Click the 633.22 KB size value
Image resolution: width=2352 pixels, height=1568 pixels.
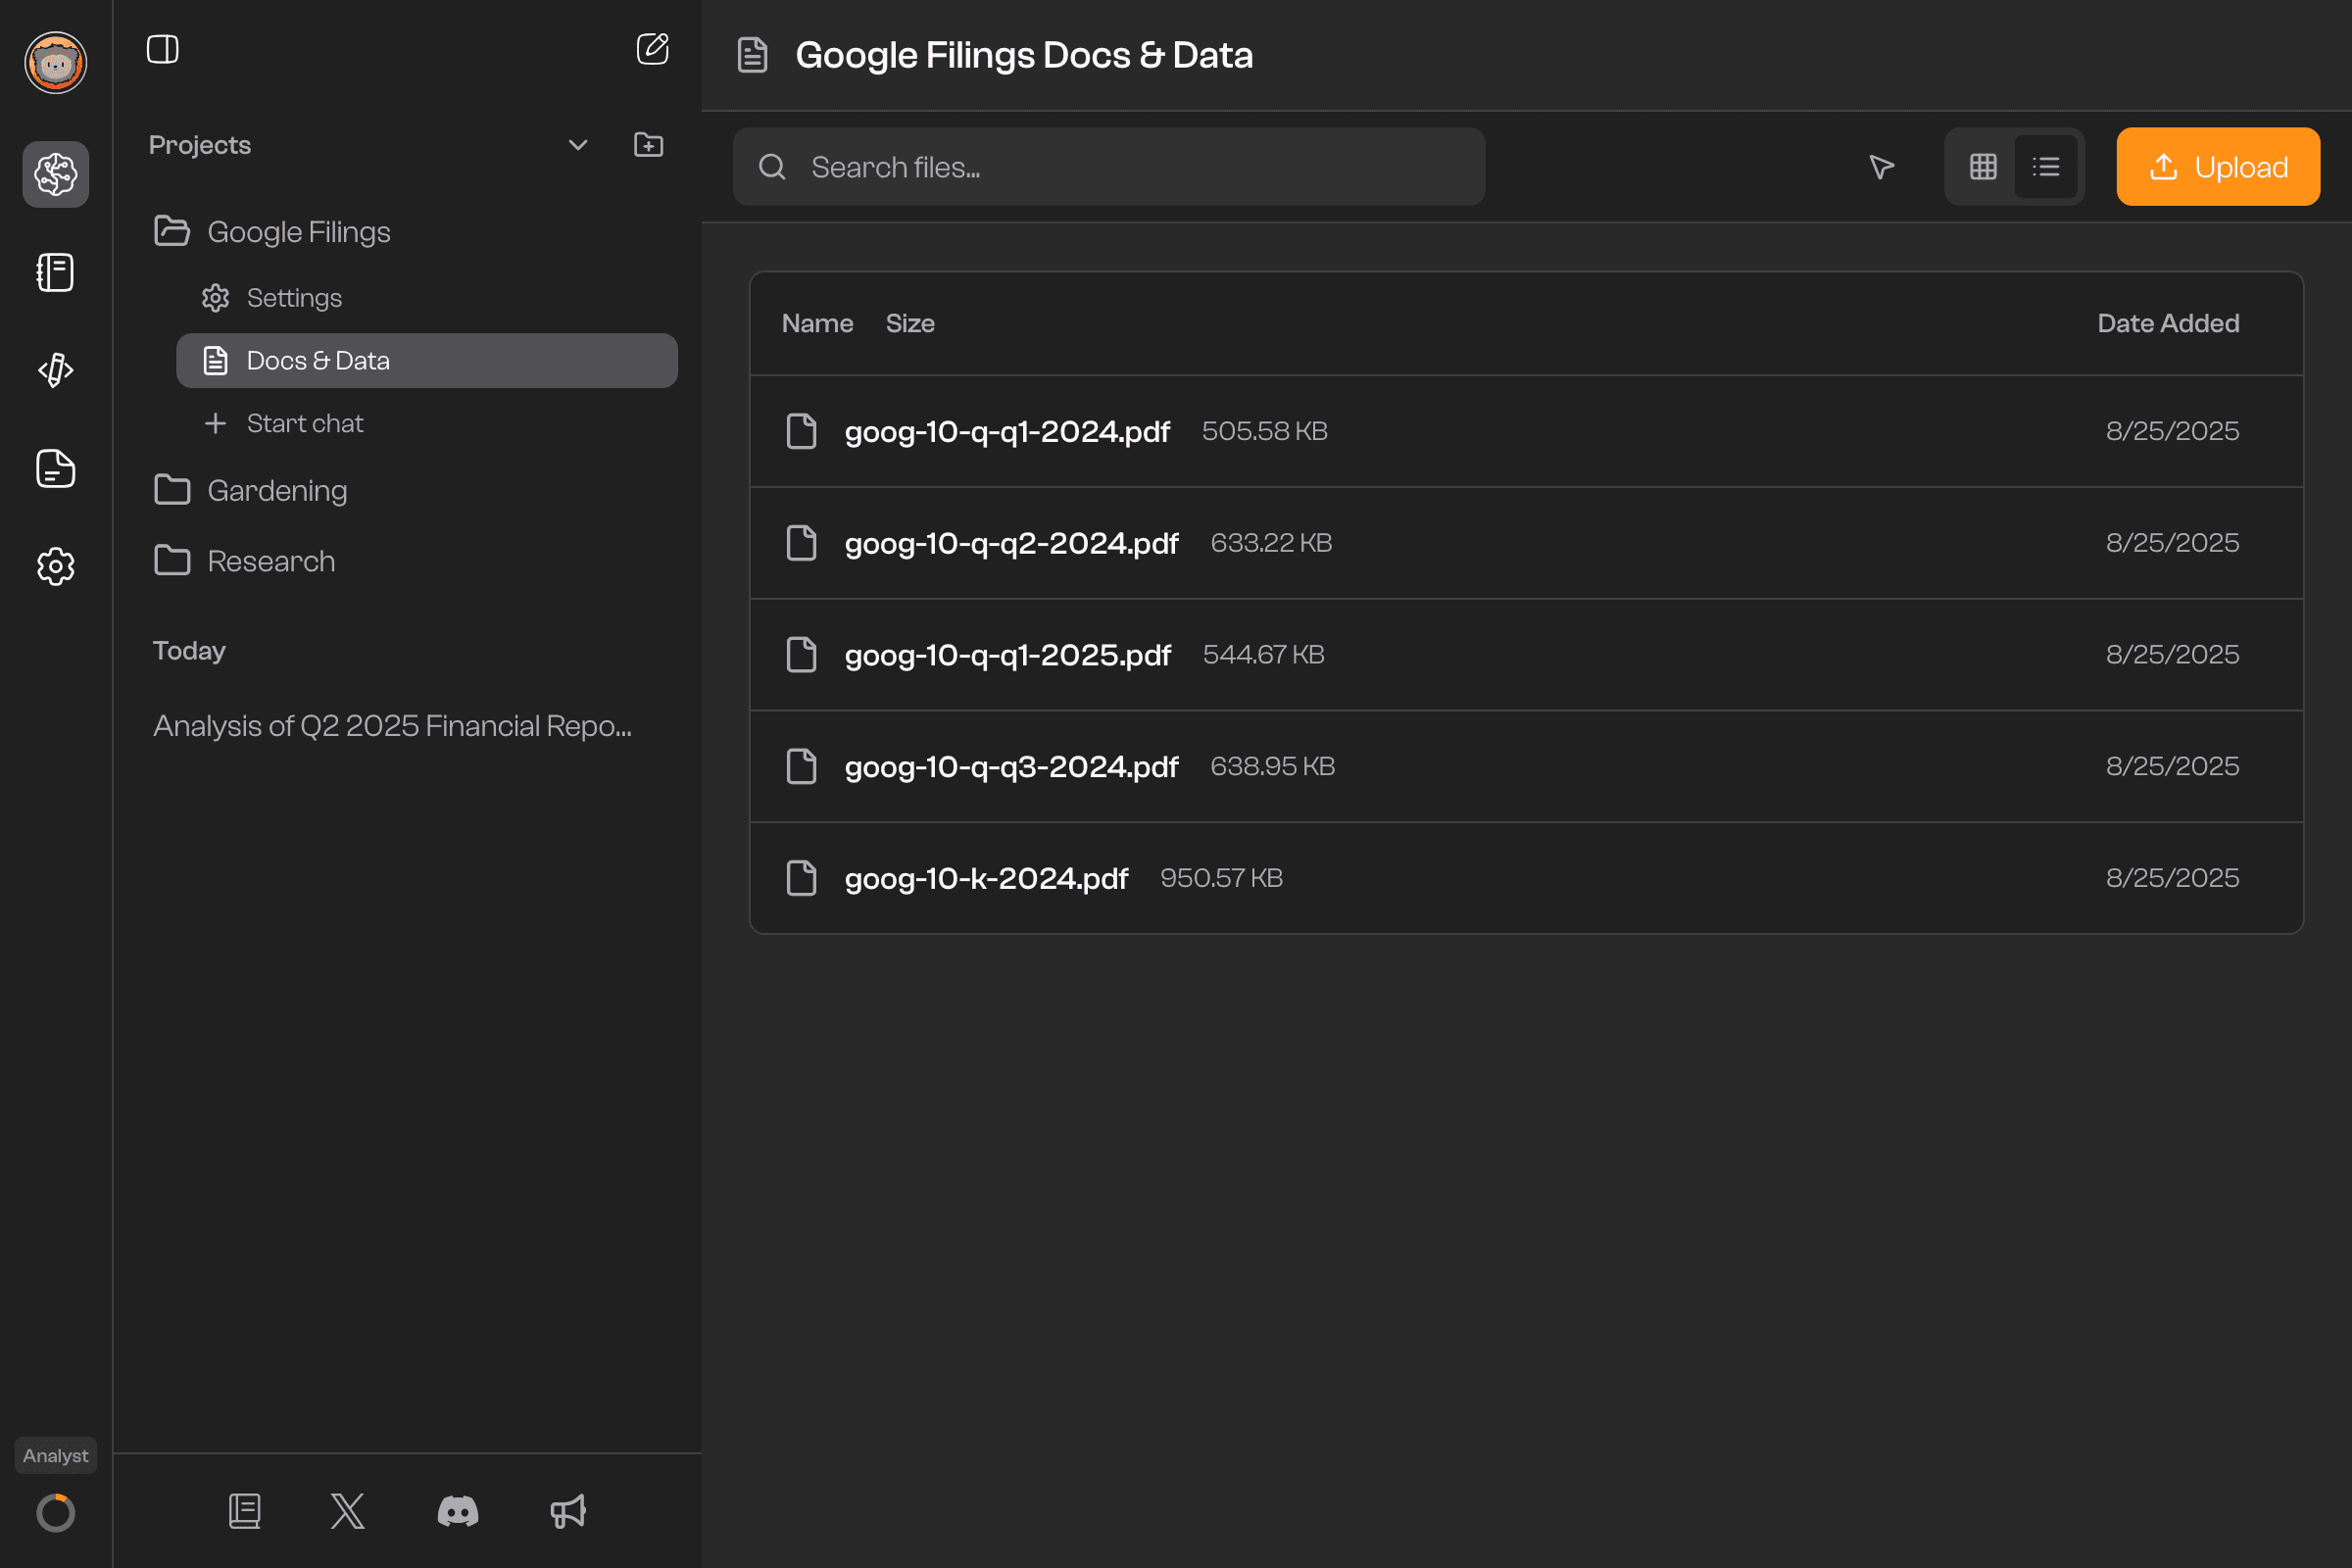pos(1271,543)
